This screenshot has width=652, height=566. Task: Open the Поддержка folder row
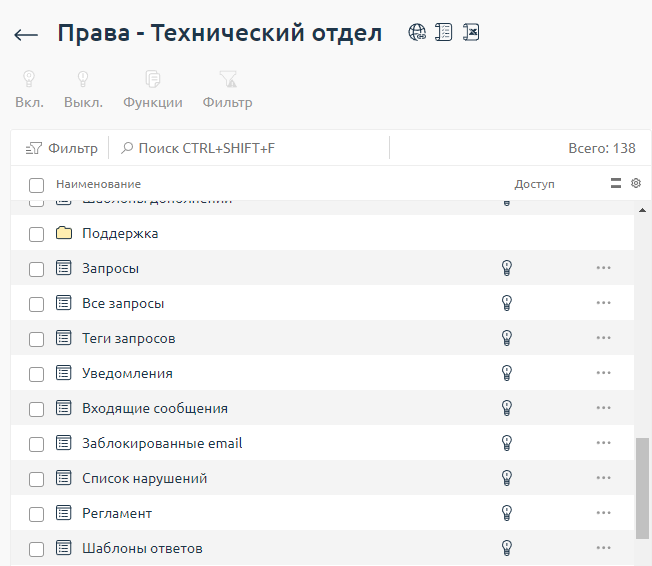(120, 234)
